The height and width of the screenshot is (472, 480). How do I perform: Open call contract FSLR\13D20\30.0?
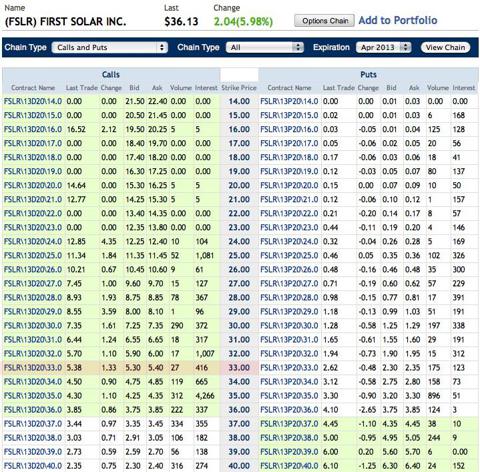tap(33, 326)
